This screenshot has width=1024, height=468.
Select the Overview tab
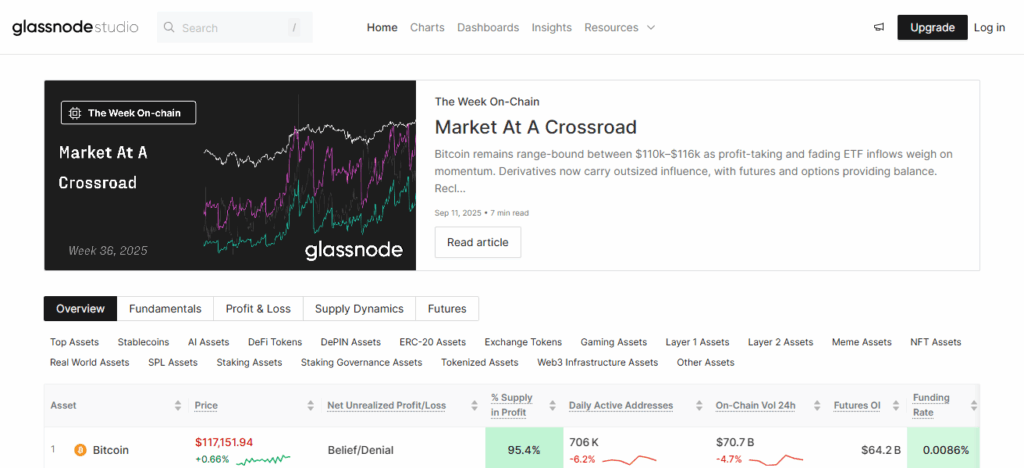[80, 309]
